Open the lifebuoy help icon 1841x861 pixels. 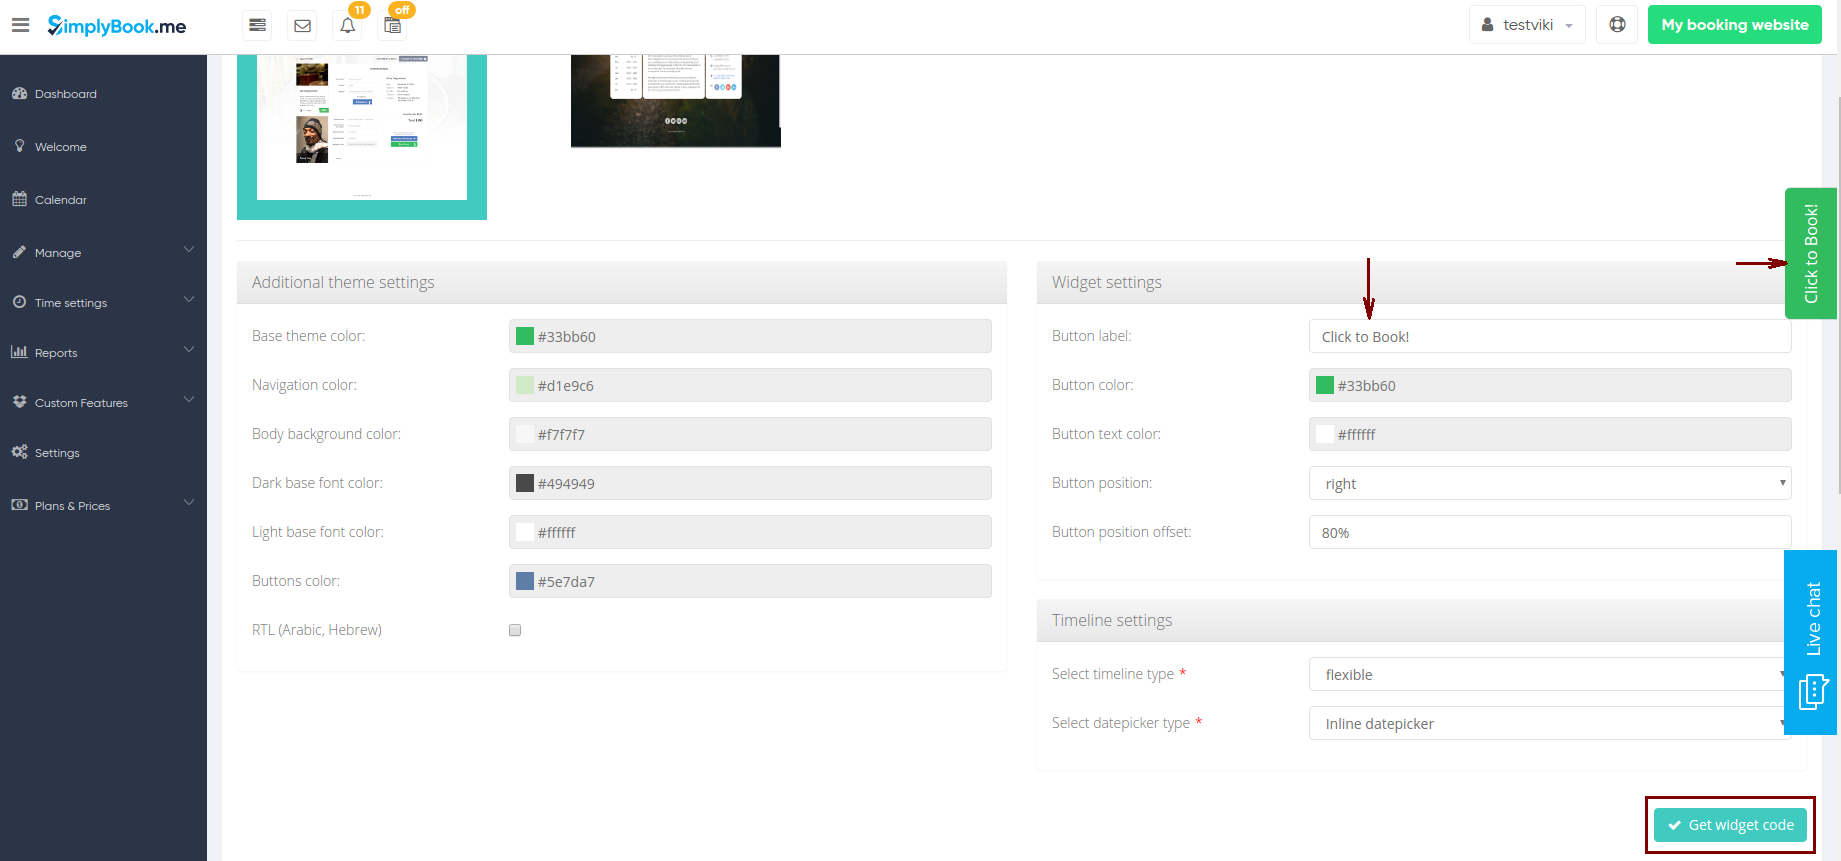click(1617, 25)
